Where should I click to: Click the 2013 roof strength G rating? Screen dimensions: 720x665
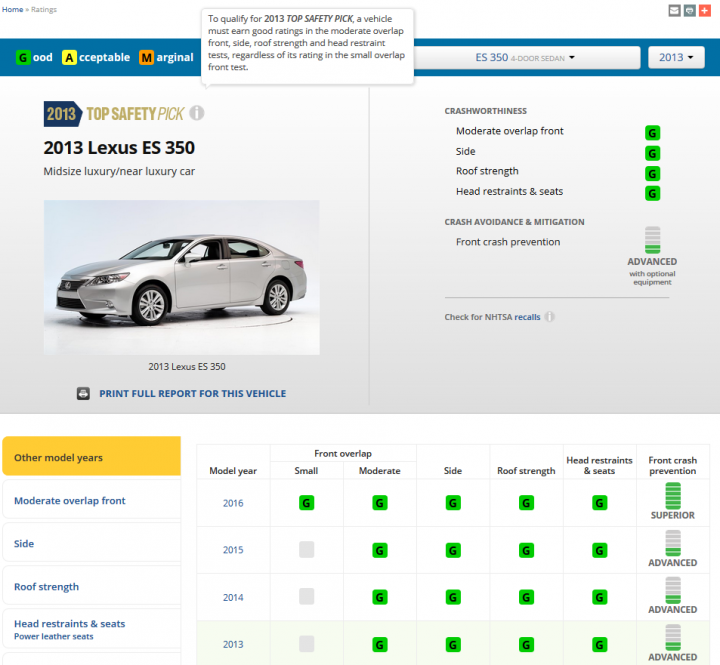(526, 645)
